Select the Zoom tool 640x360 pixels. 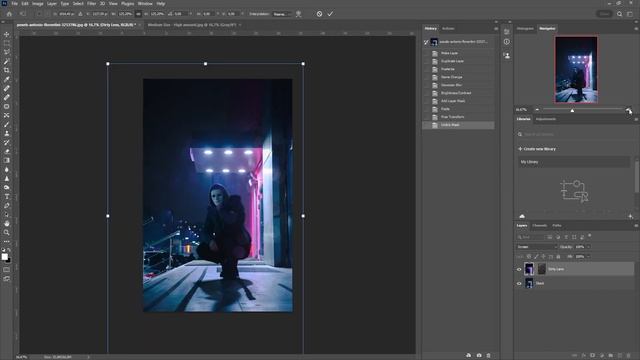pos(7,232)
